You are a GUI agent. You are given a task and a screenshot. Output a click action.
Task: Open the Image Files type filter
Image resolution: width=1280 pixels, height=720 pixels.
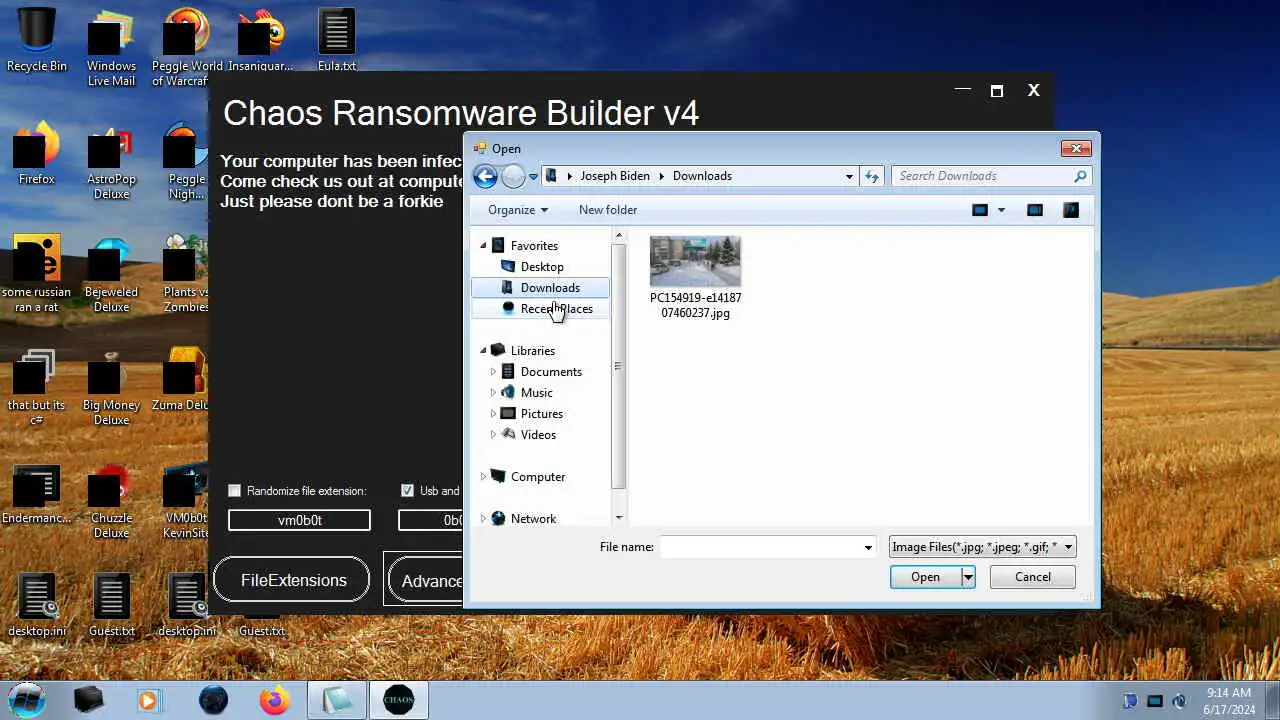click(x=982, y=547)
